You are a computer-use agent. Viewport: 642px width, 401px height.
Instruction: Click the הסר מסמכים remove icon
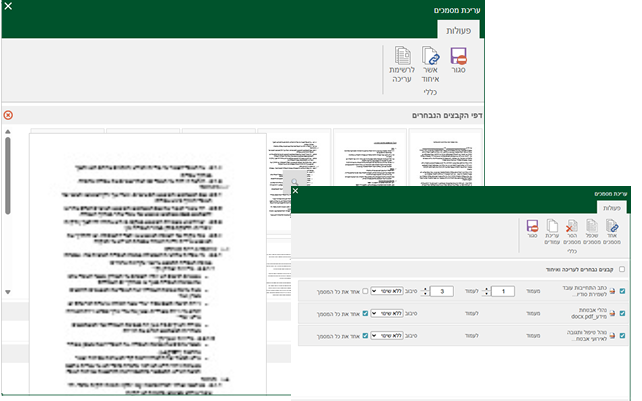(x=573, y=226)
